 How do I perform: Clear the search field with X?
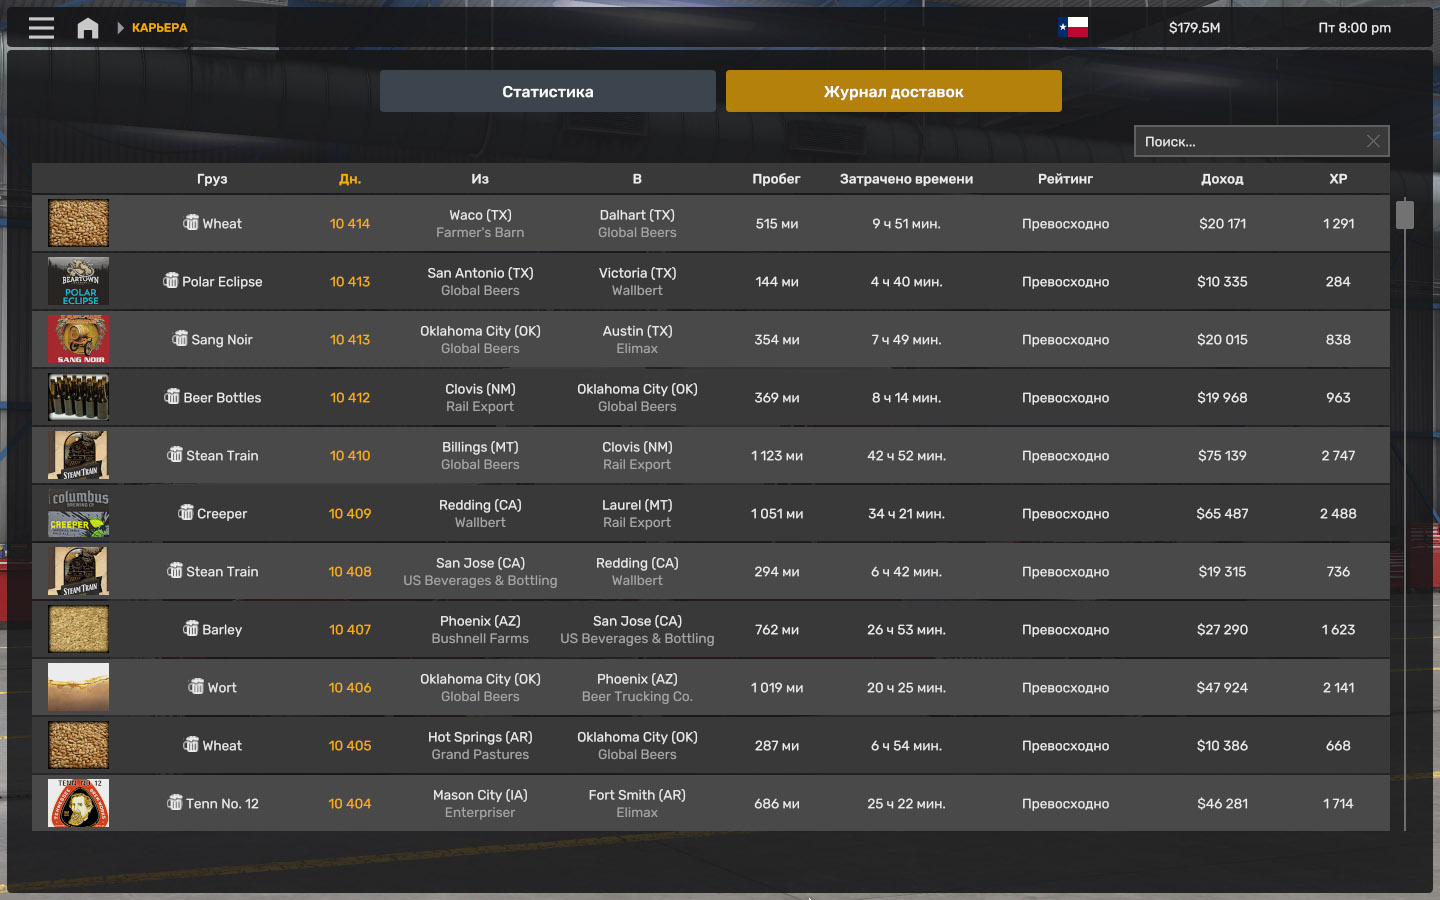pos(1373,141)
